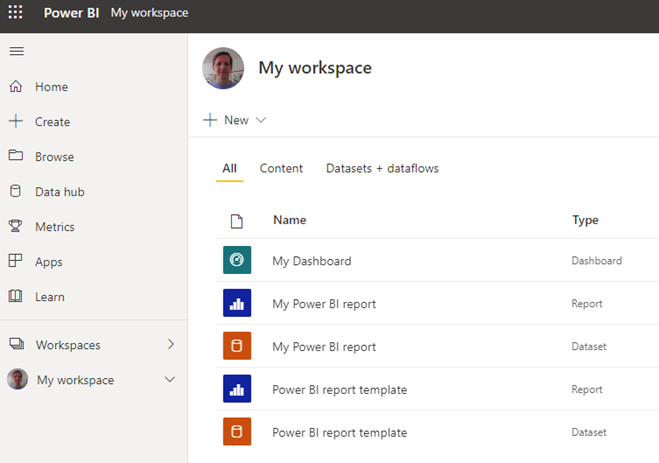The width and height of the screenshot is (659, 463).
Task: Switch to the Content tab
Action: point(281,168)
